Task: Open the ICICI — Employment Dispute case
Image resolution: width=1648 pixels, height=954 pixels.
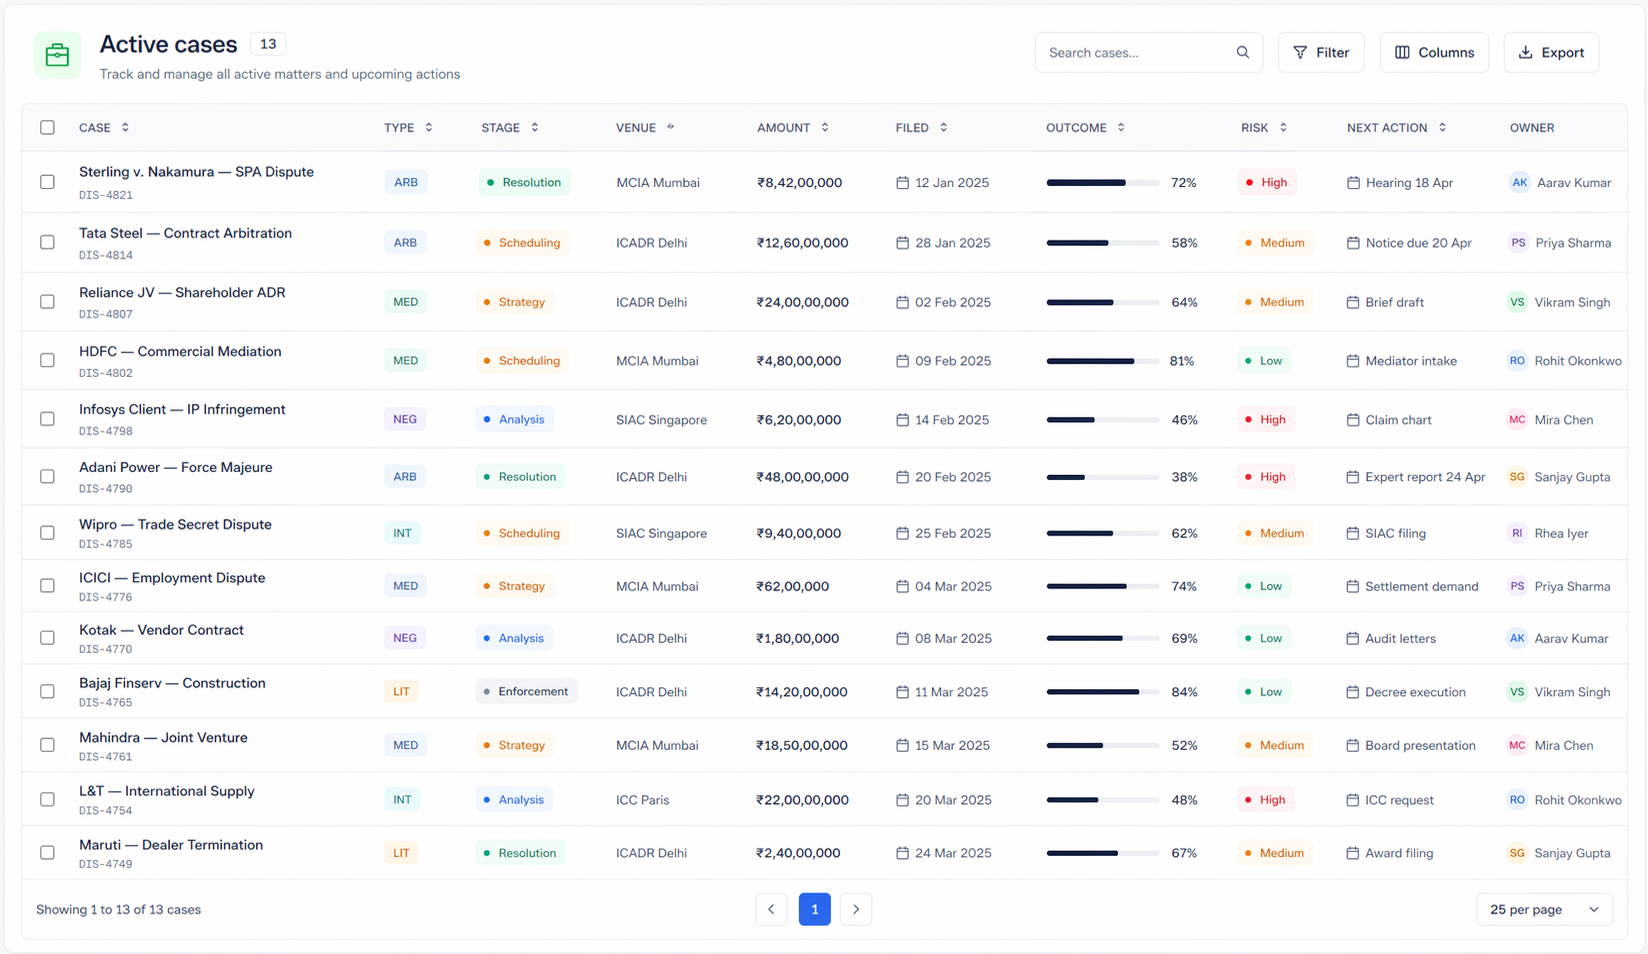Action: click(x=172, y=577)
